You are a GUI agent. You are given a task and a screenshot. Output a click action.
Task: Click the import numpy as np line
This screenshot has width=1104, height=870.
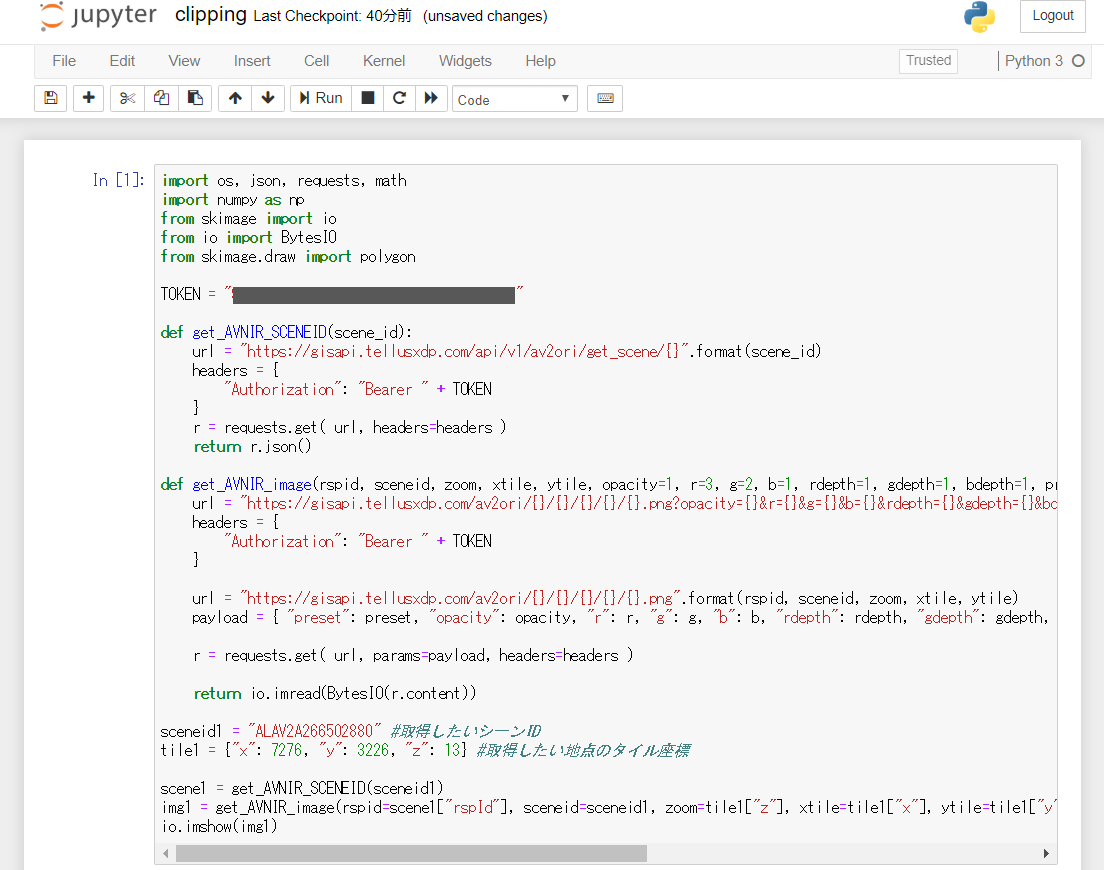pos(233,200)
